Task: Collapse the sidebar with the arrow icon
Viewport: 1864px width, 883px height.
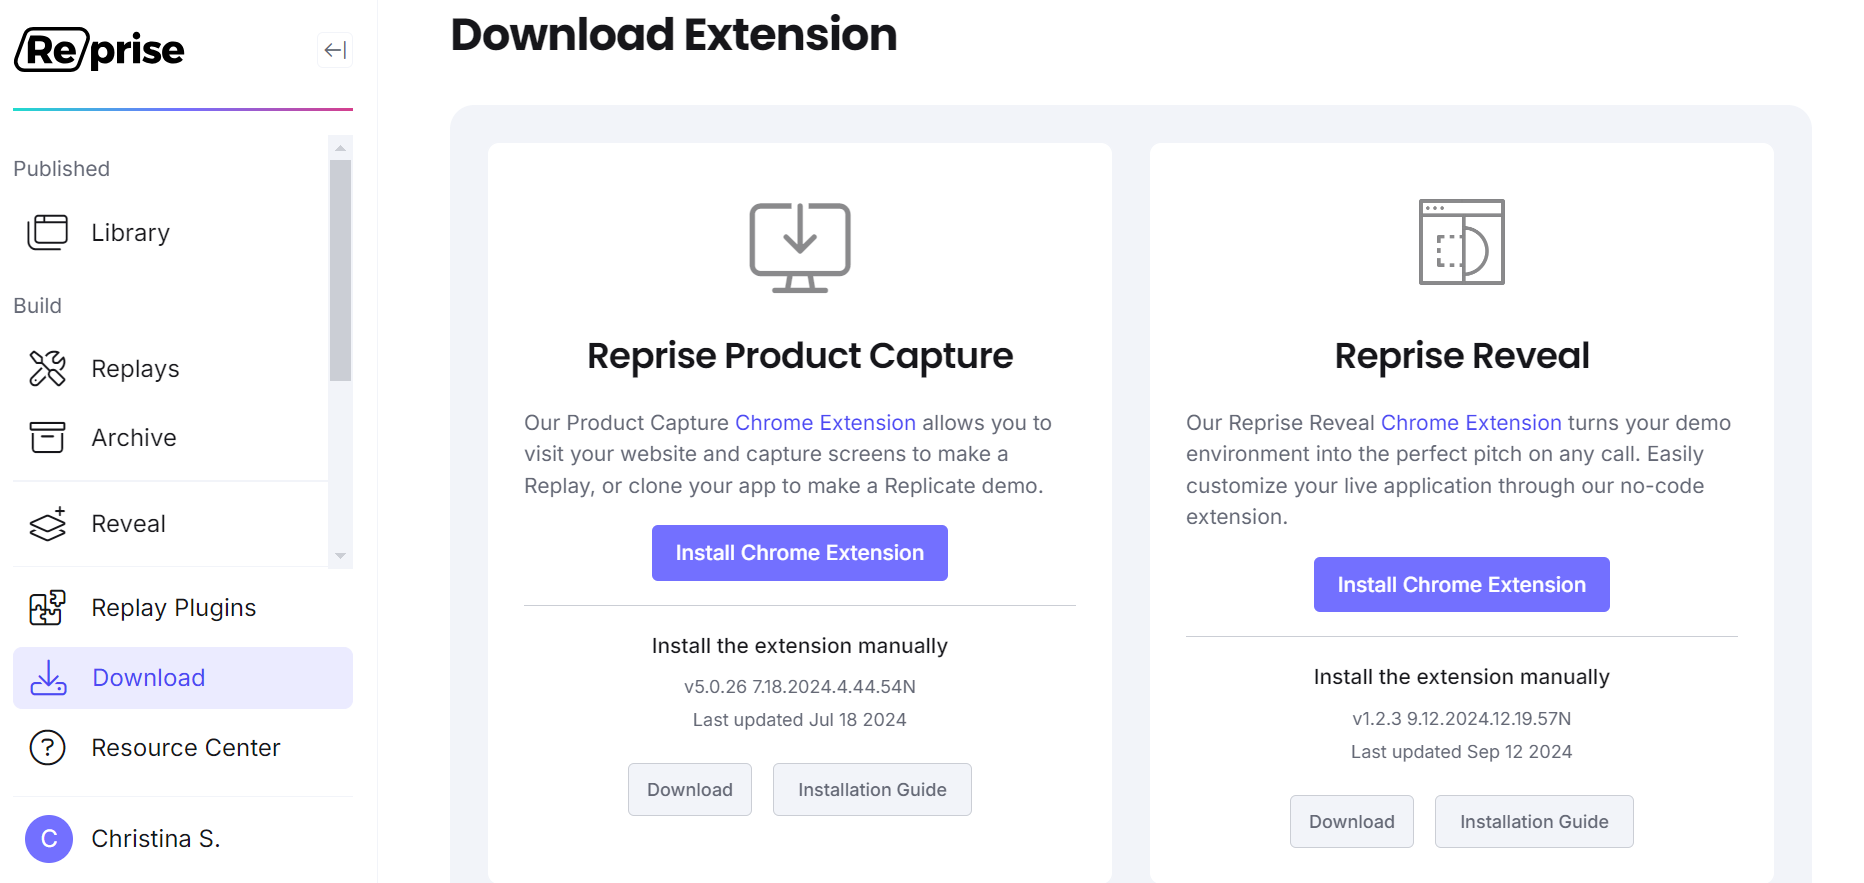Action: pyautogui.click(x=335, y=50)
